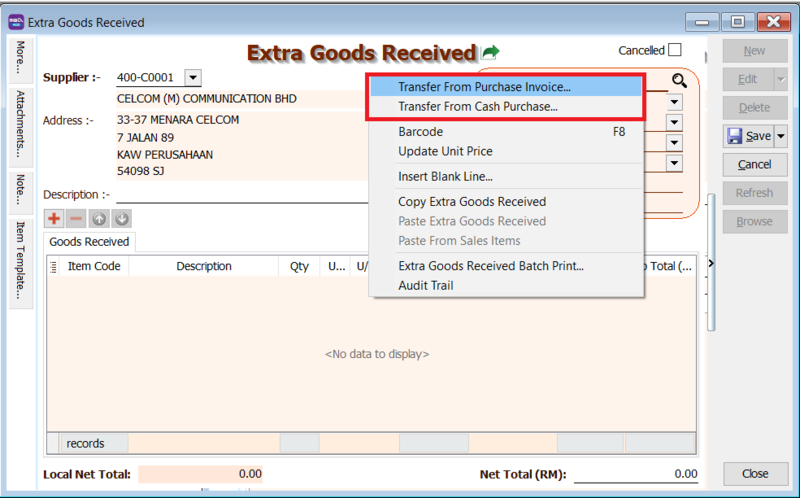Click the green transfer arrow beside title
800x498 pixels.
tap(490, 52)
